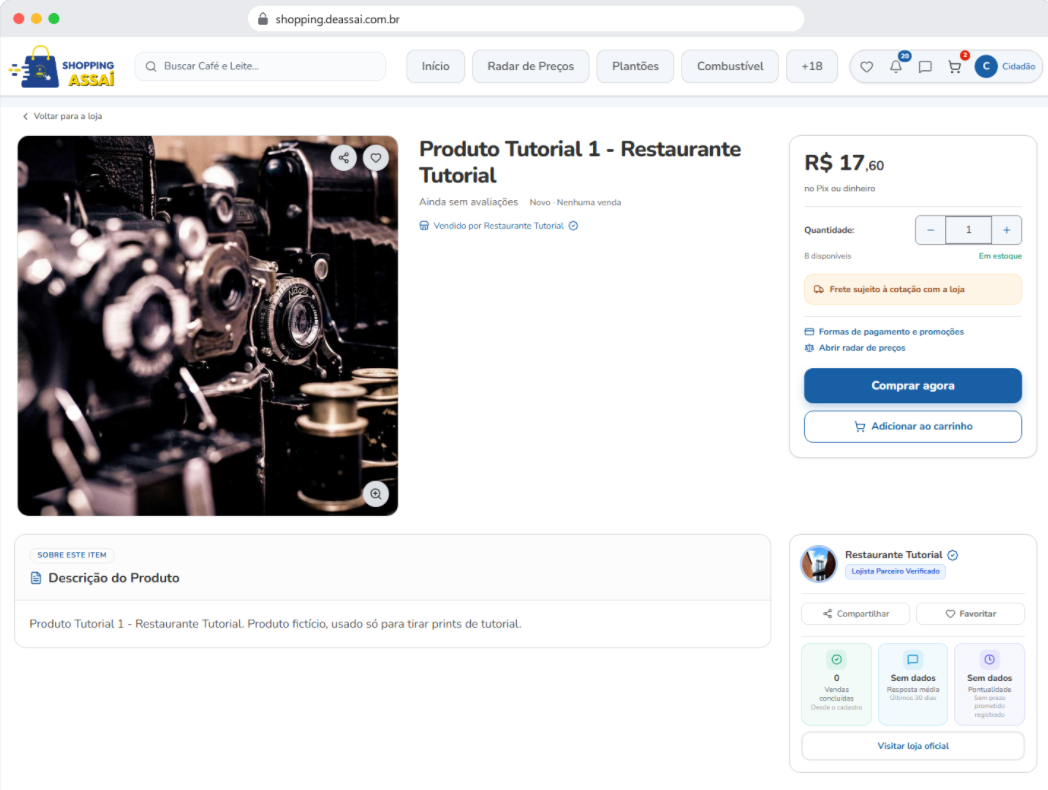
Task: Click the main product camera image
Action: (x=208, y=325)
